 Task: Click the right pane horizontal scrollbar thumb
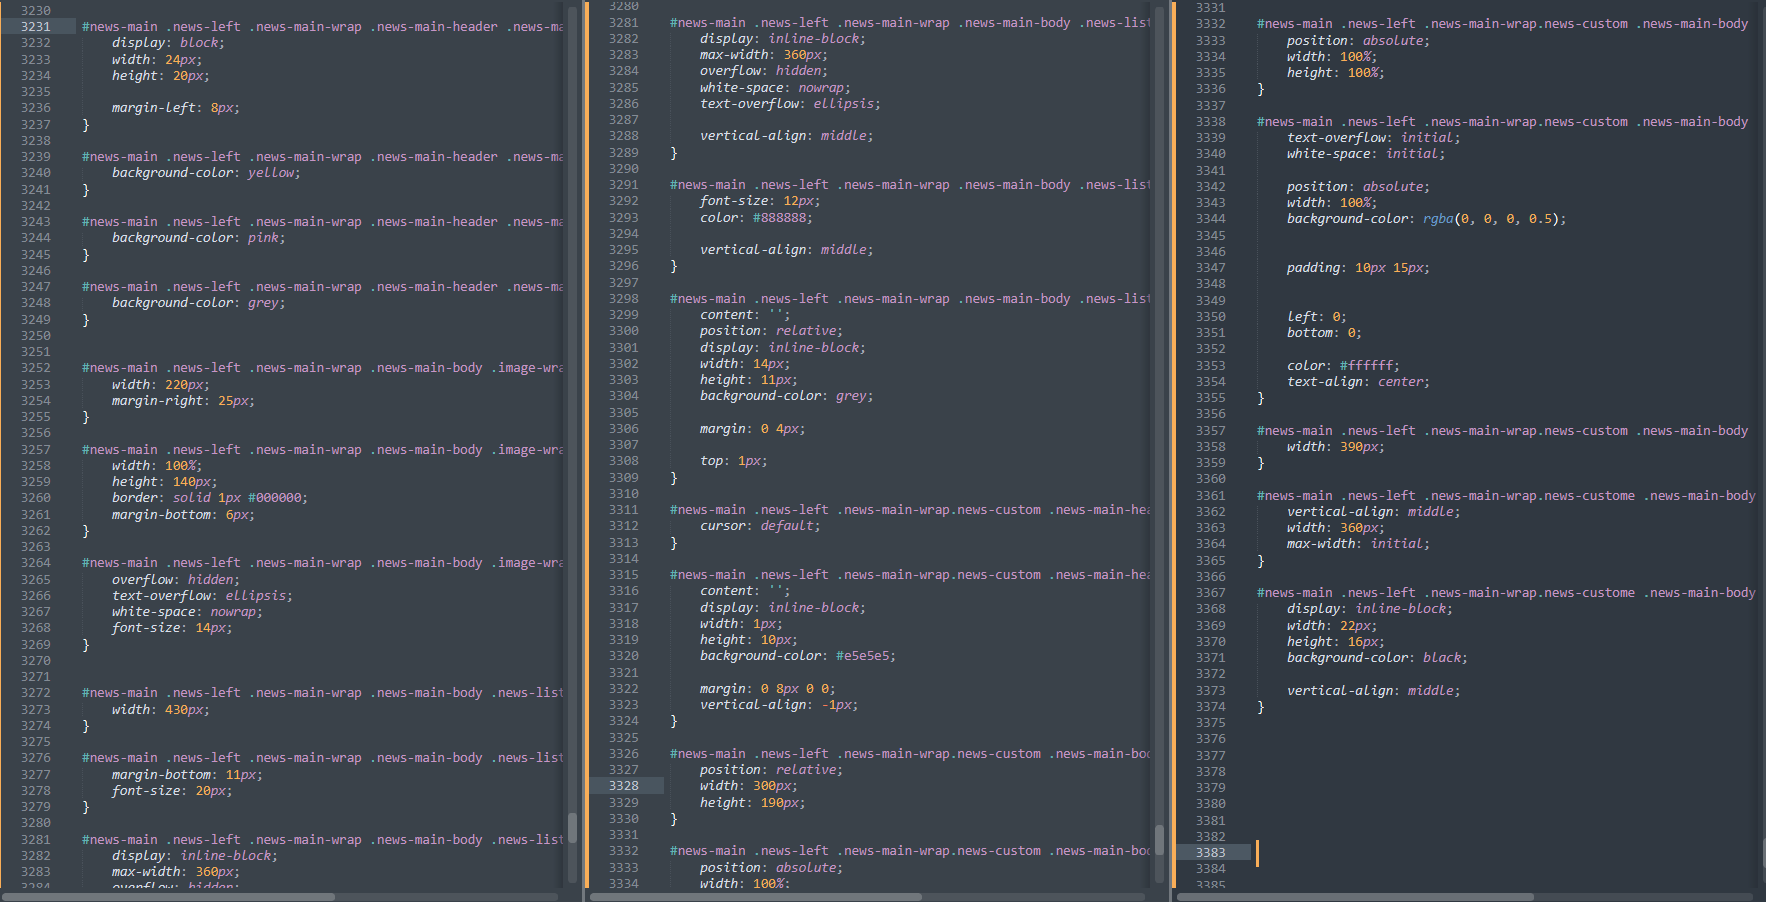1355,897
